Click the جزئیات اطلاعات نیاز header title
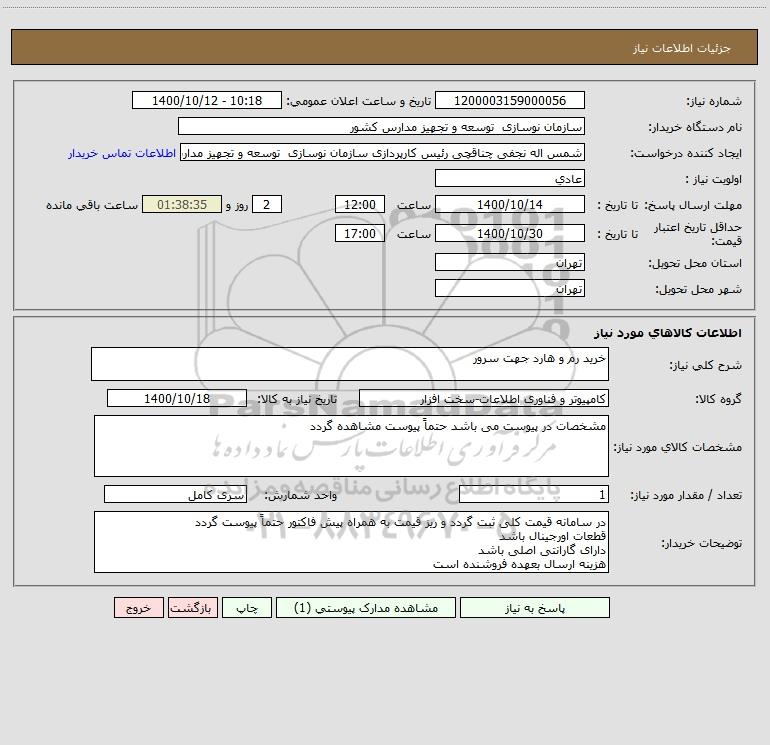Screen dimensions: 770x745 coord(682,48)
